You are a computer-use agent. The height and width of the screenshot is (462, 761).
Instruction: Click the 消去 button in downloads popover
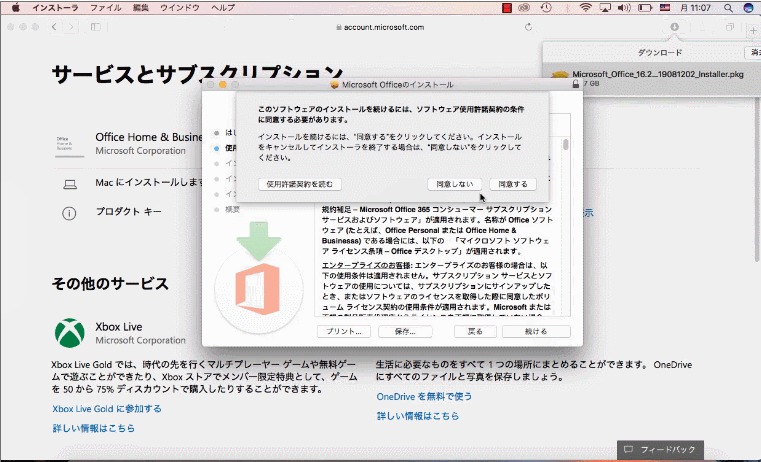click(754, 52)
